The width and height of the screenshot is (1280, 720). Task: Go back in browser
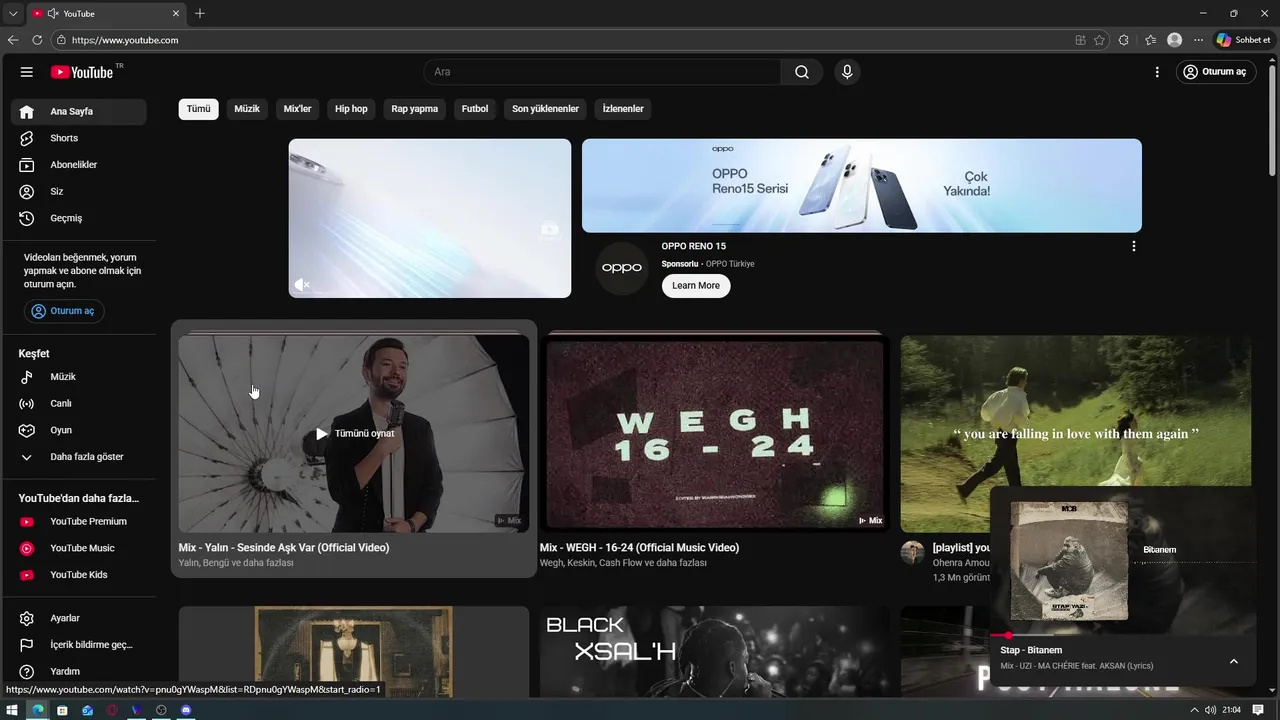tap(13, 40)
